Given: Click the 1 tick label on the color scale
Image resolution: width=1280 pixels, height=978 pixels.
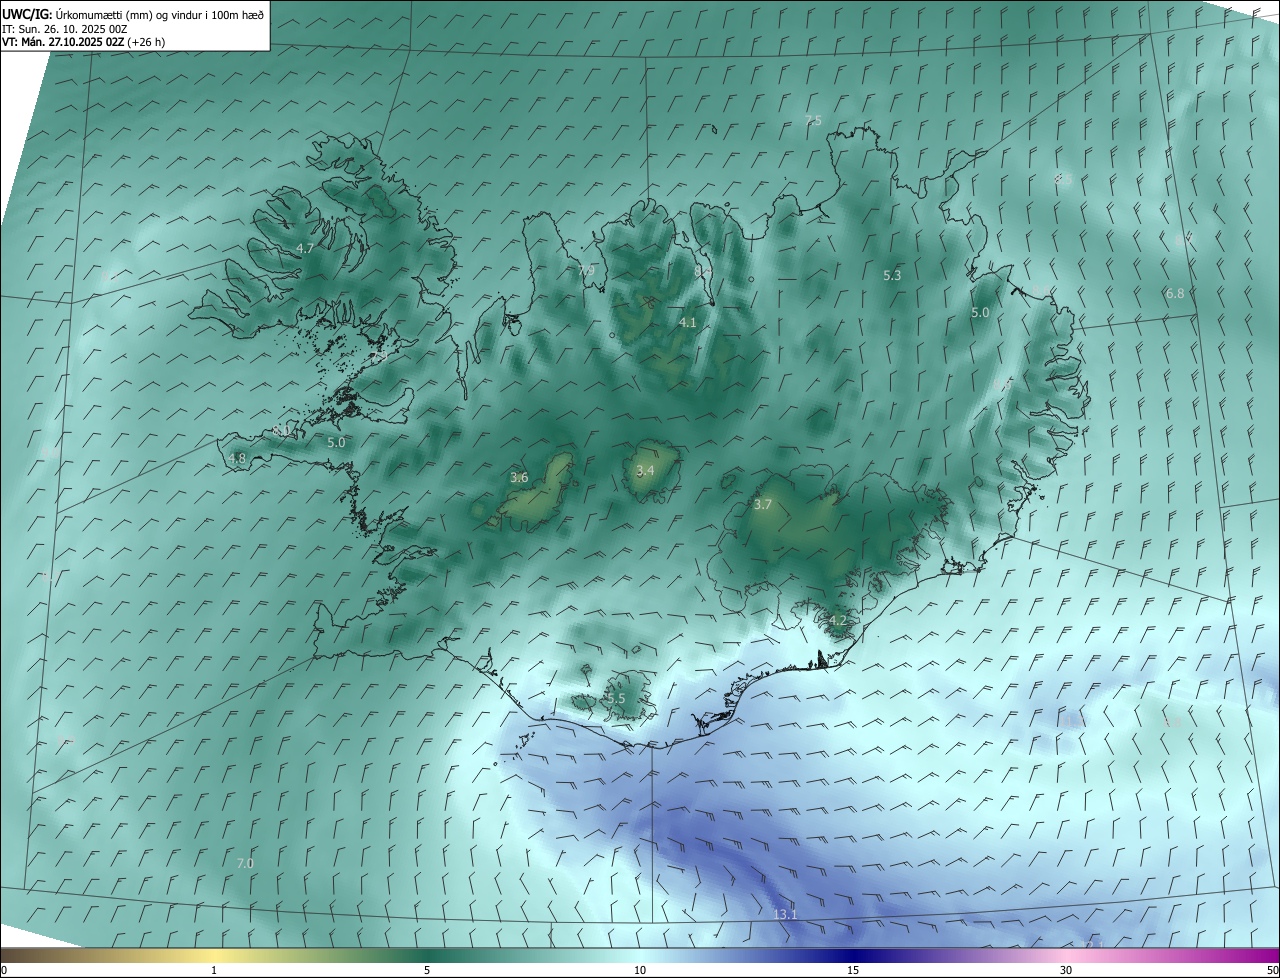Looking at the screenshot, I should coord(214,970).
